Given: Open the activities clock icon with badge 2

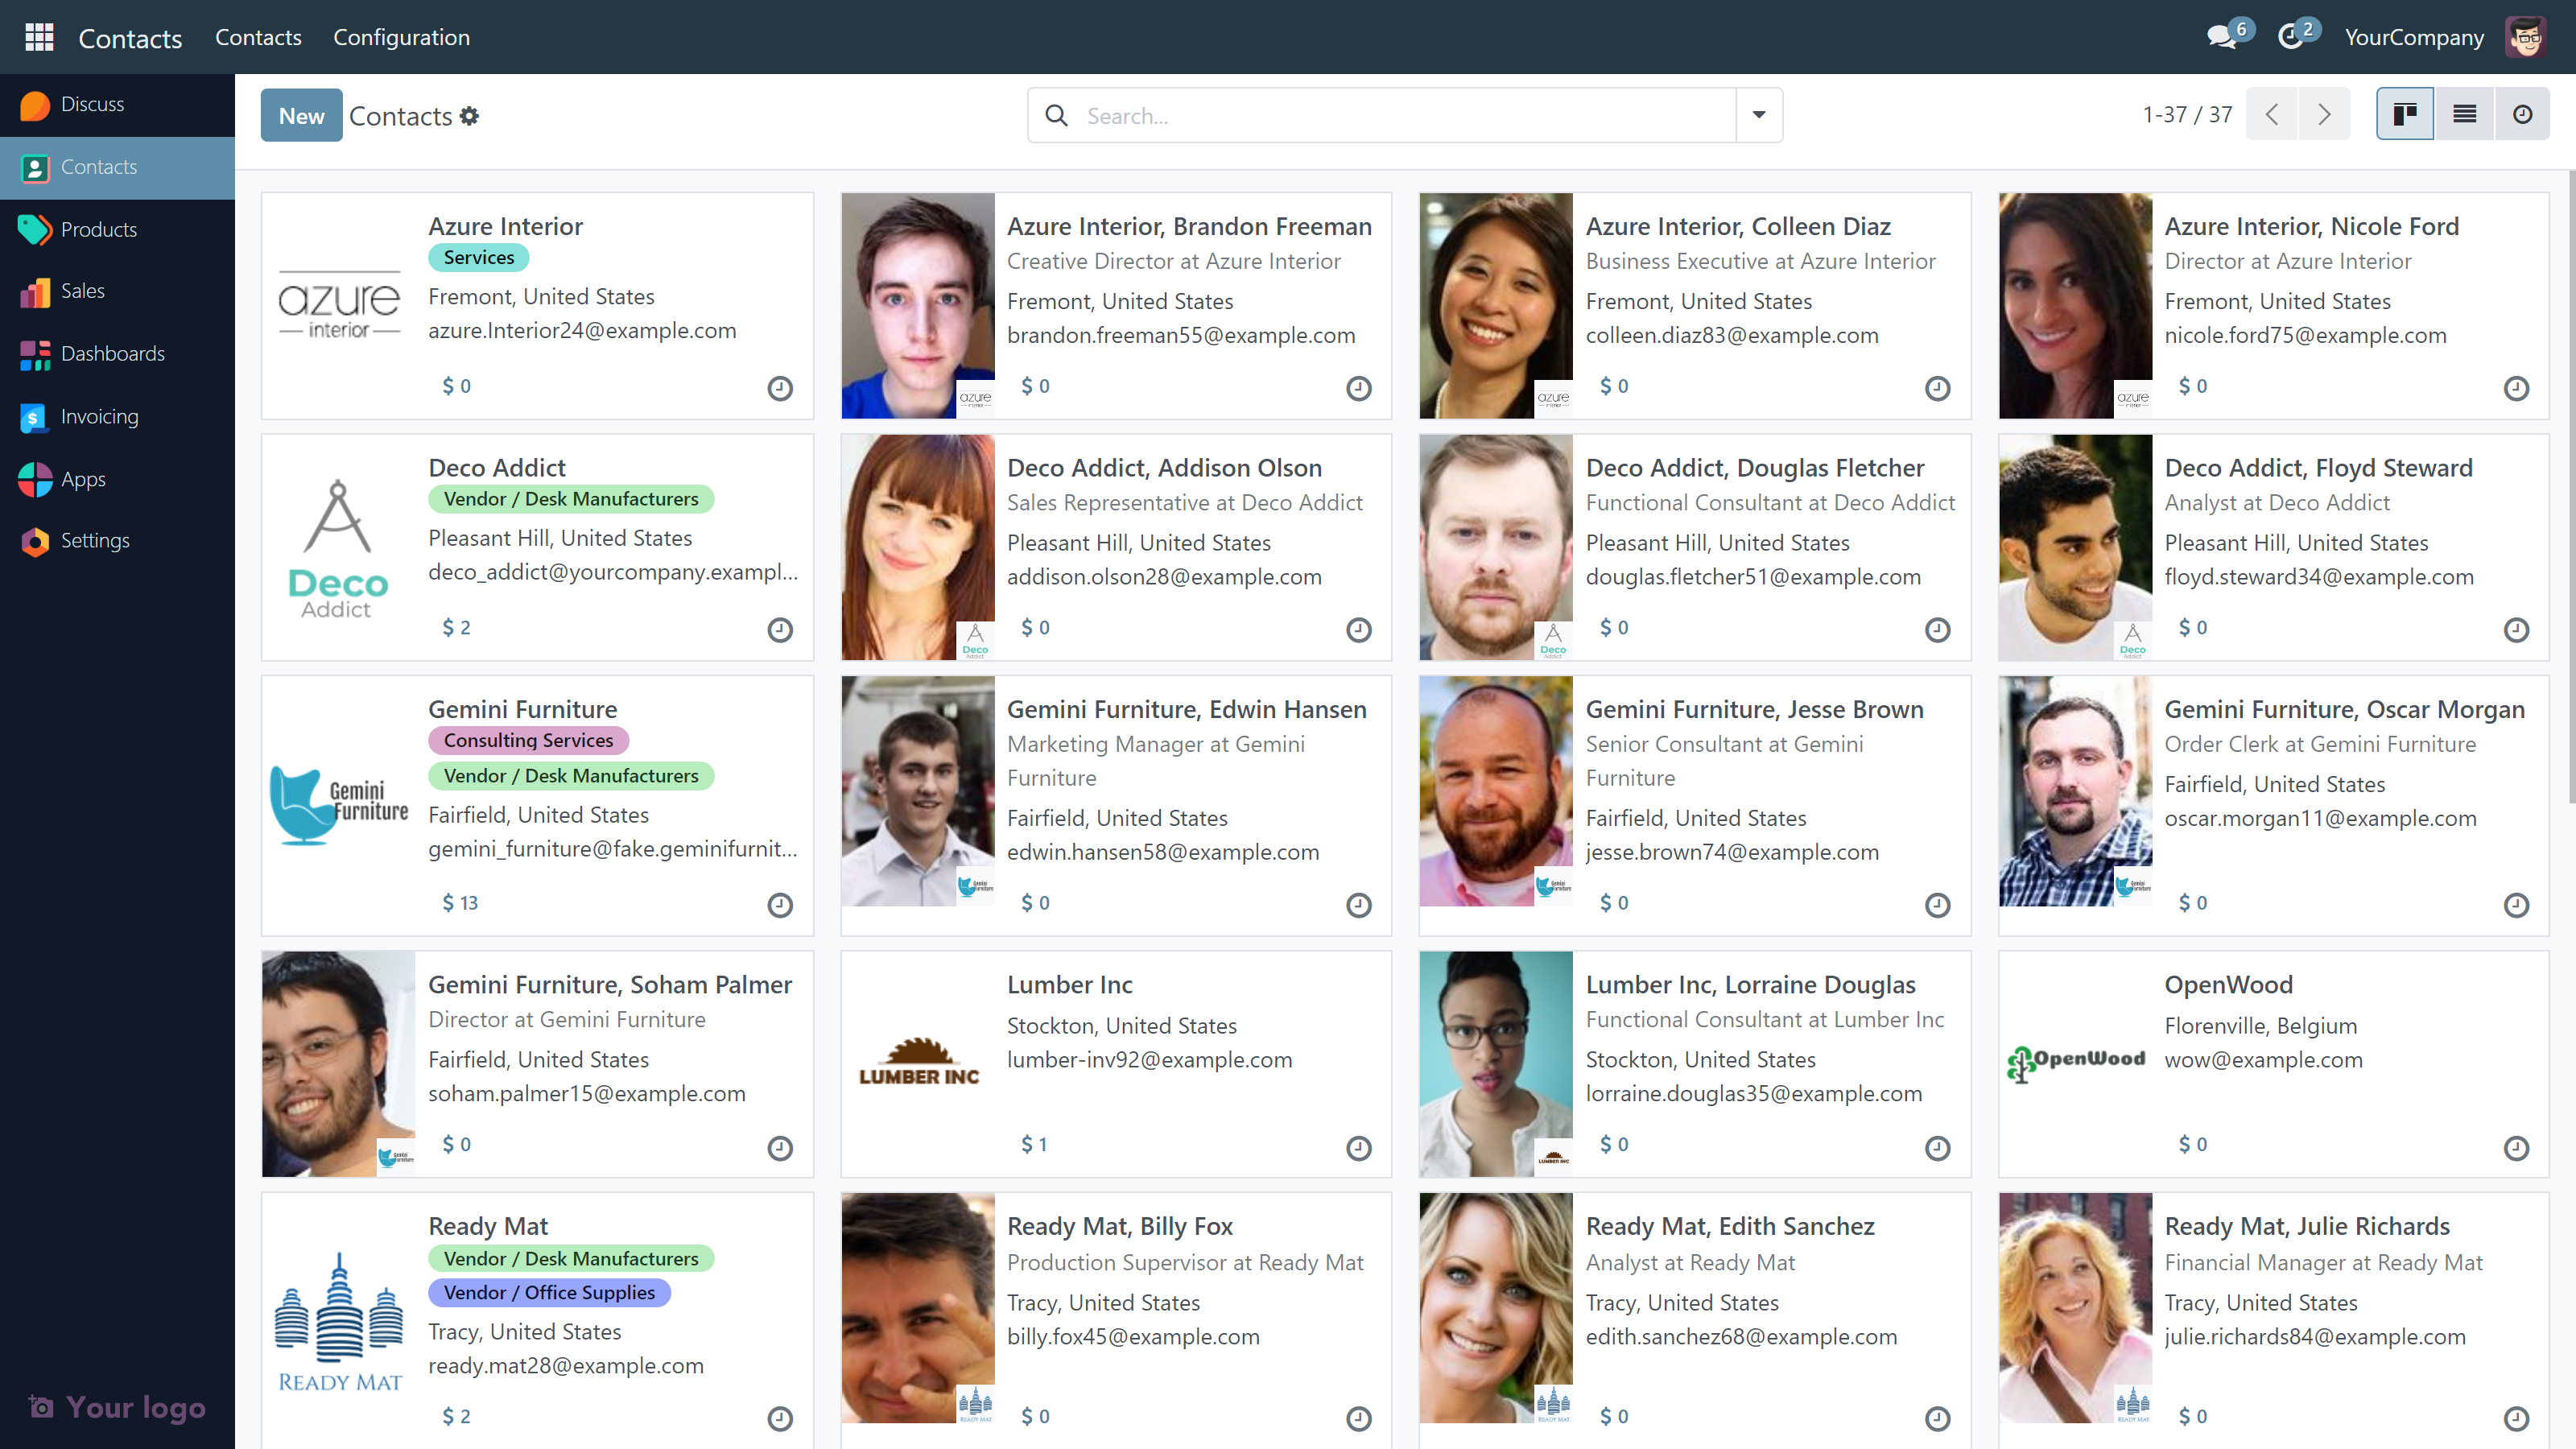Looking at the screenshot, I should point(2290,37).
